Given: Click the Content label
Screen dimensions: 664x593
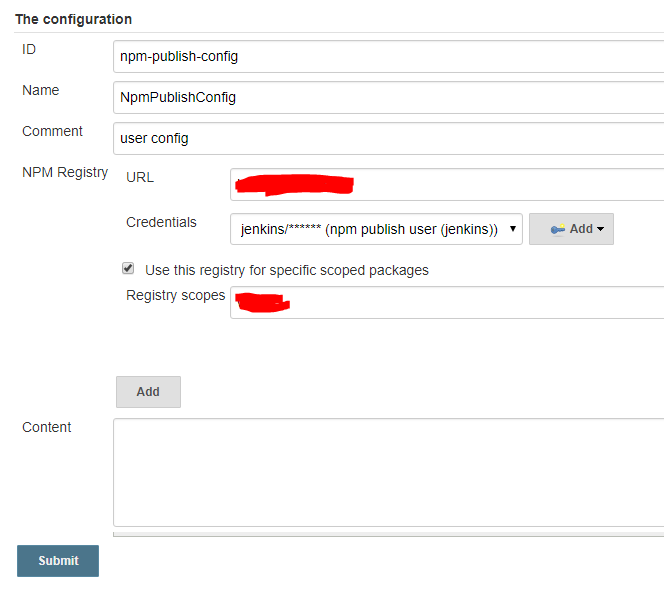Looking at the screenshot, I should [x=47, y=427].
